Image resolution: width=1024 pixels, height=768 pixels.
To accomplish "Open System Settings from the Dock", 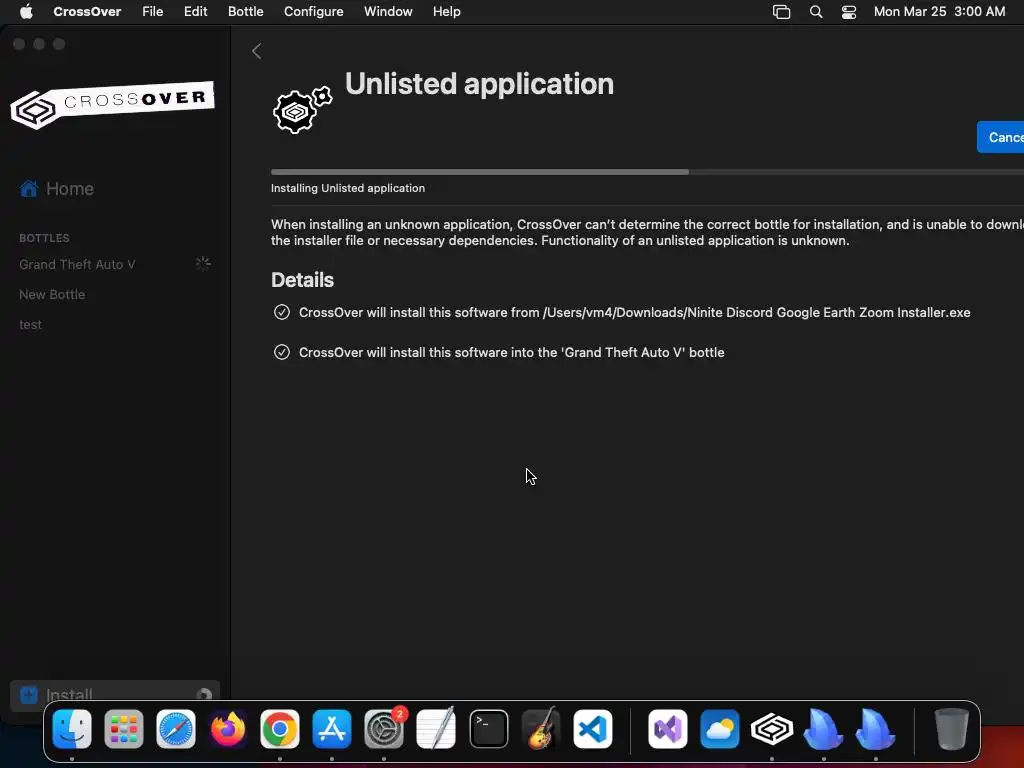I will tap(384, 729).
